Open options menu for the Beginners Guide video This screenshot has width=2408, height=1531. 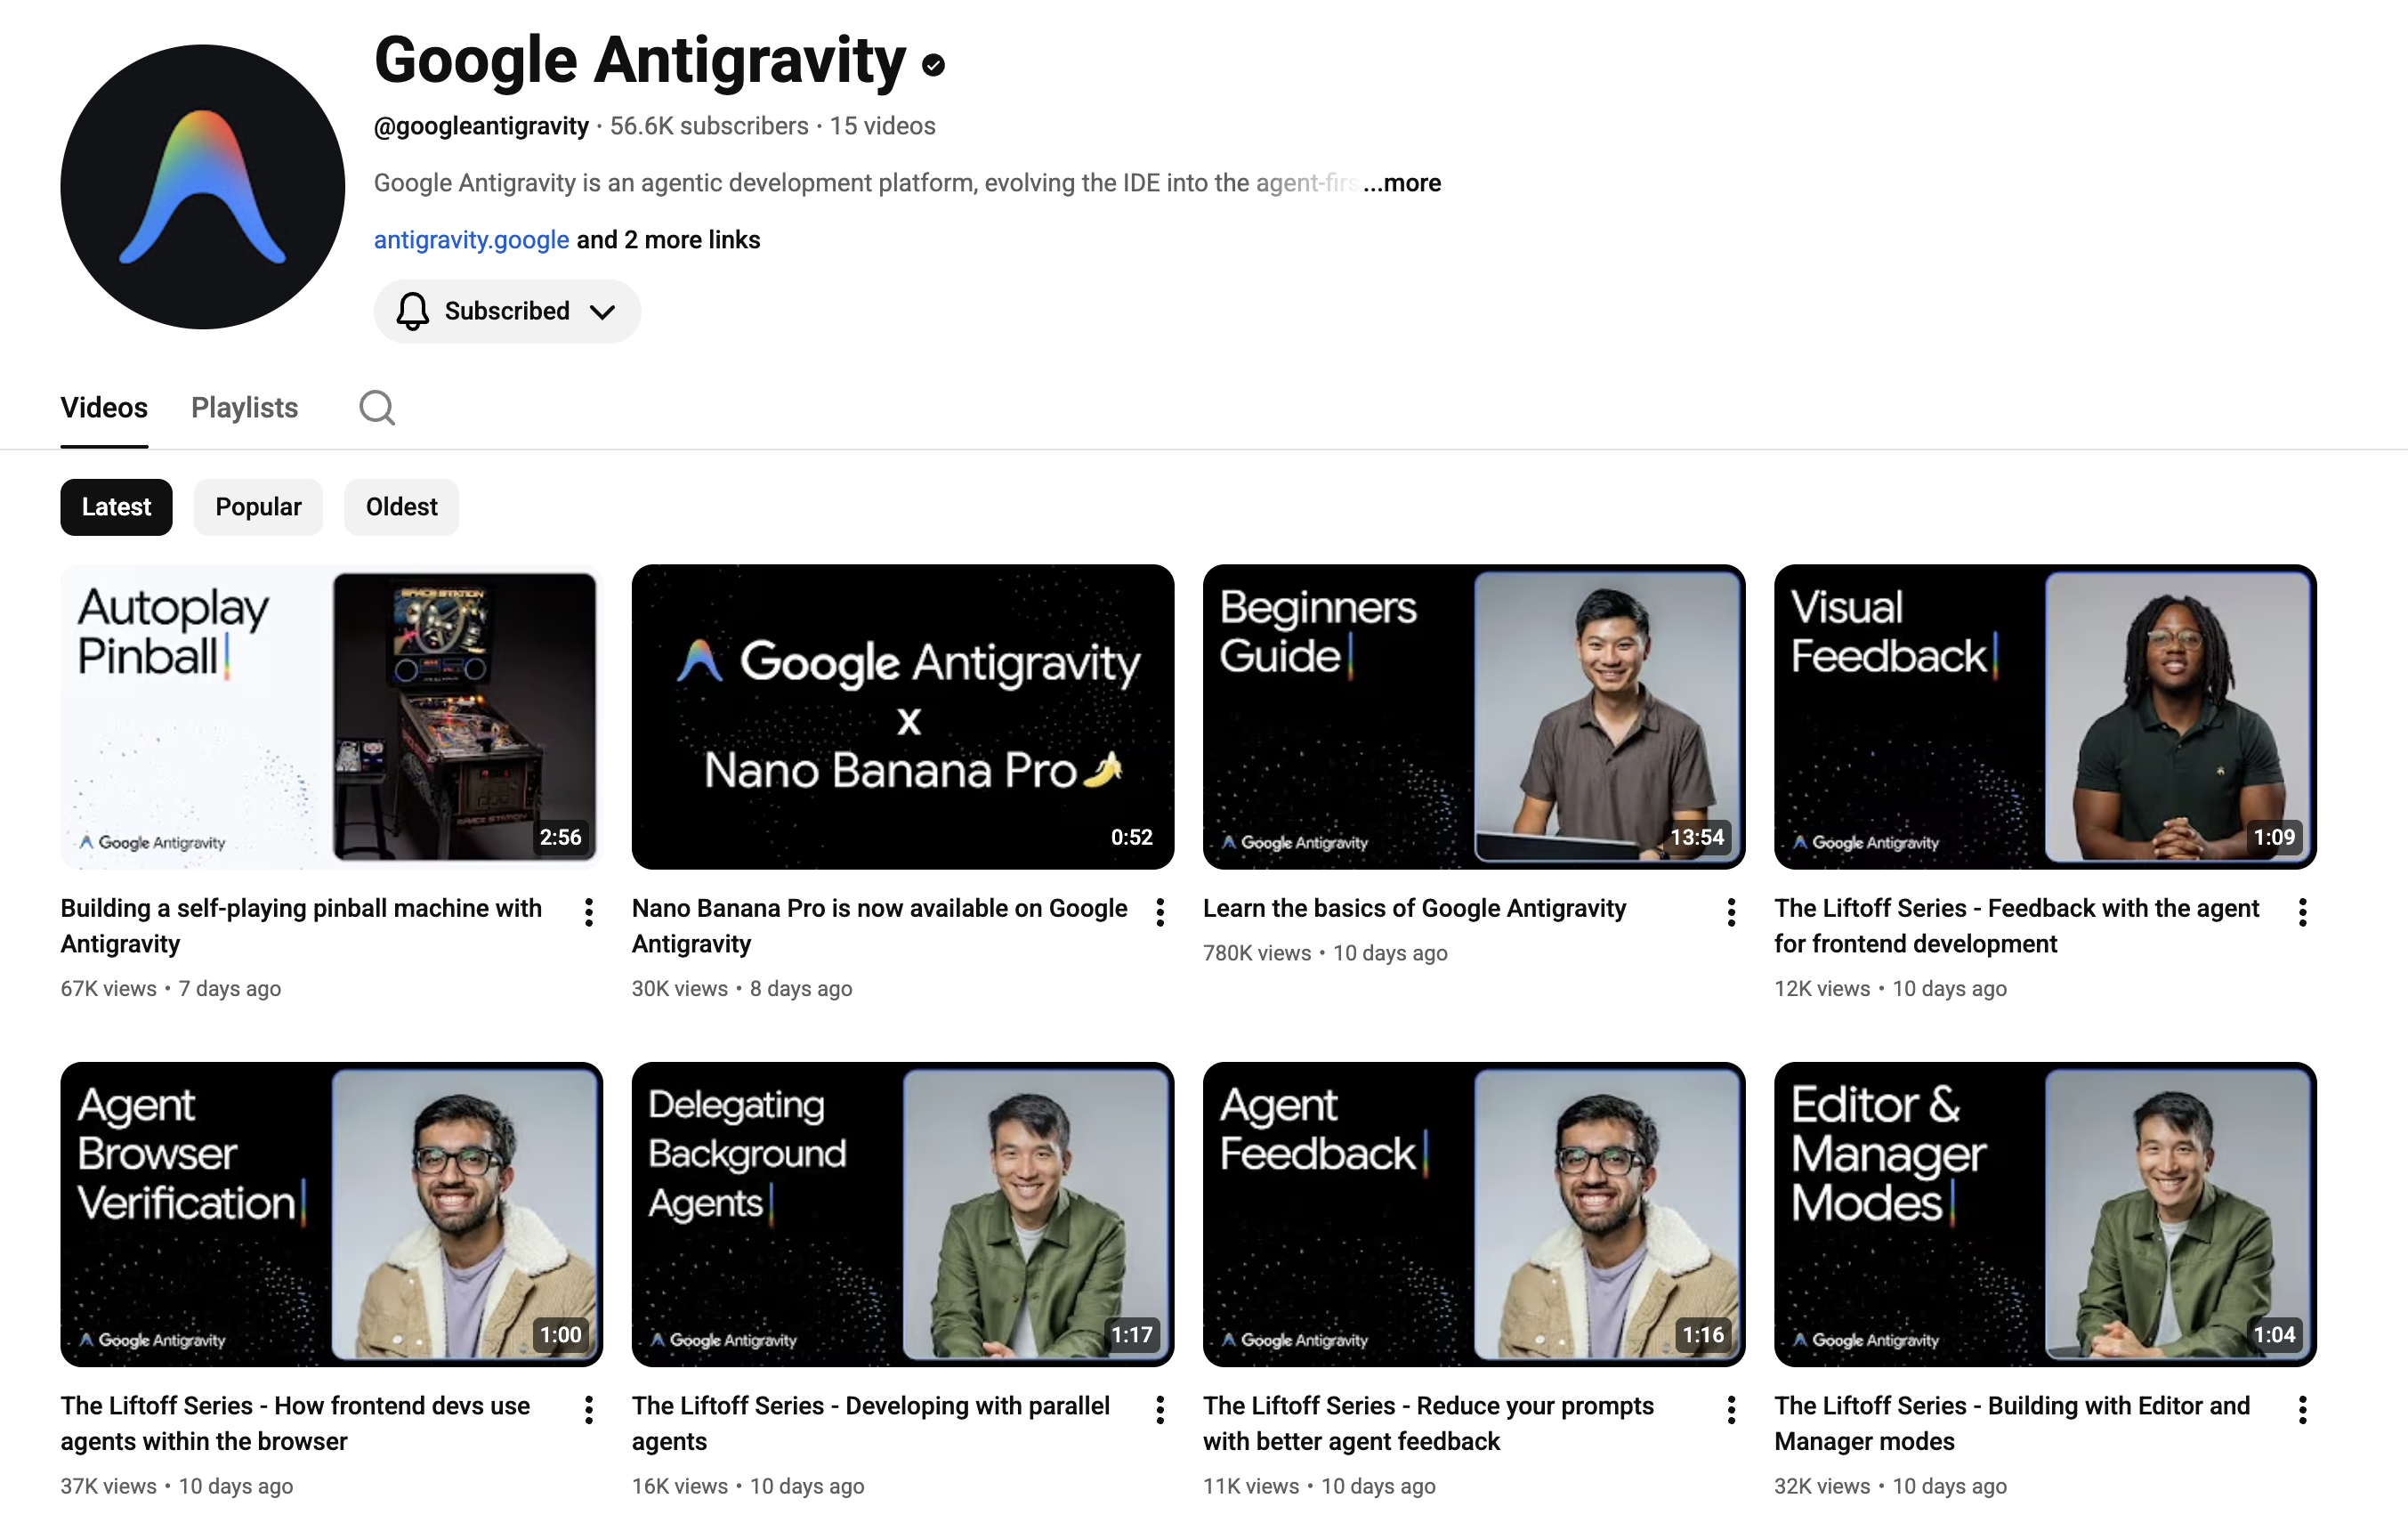tap(1730, 912)
